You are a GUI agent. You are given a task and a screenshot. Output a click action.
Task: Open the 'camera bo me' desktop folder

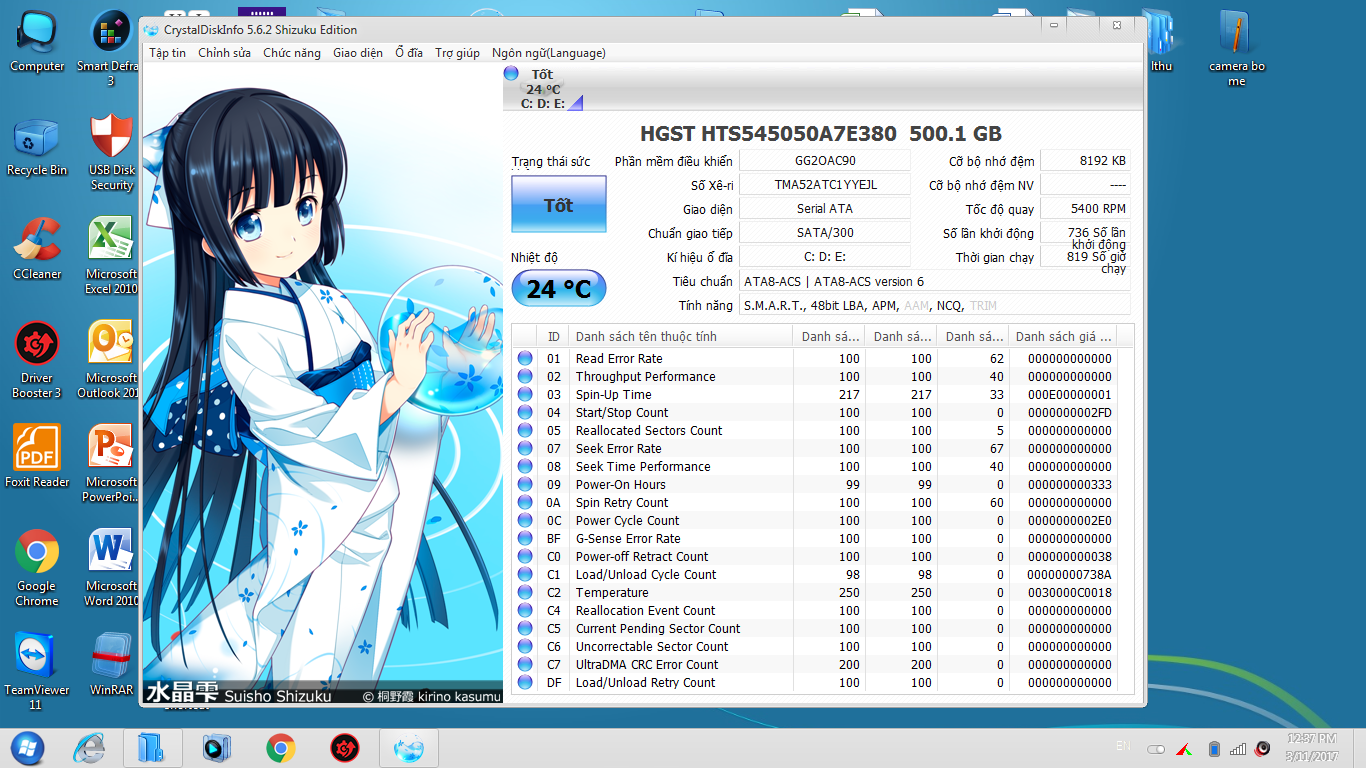click(1237, 48)
